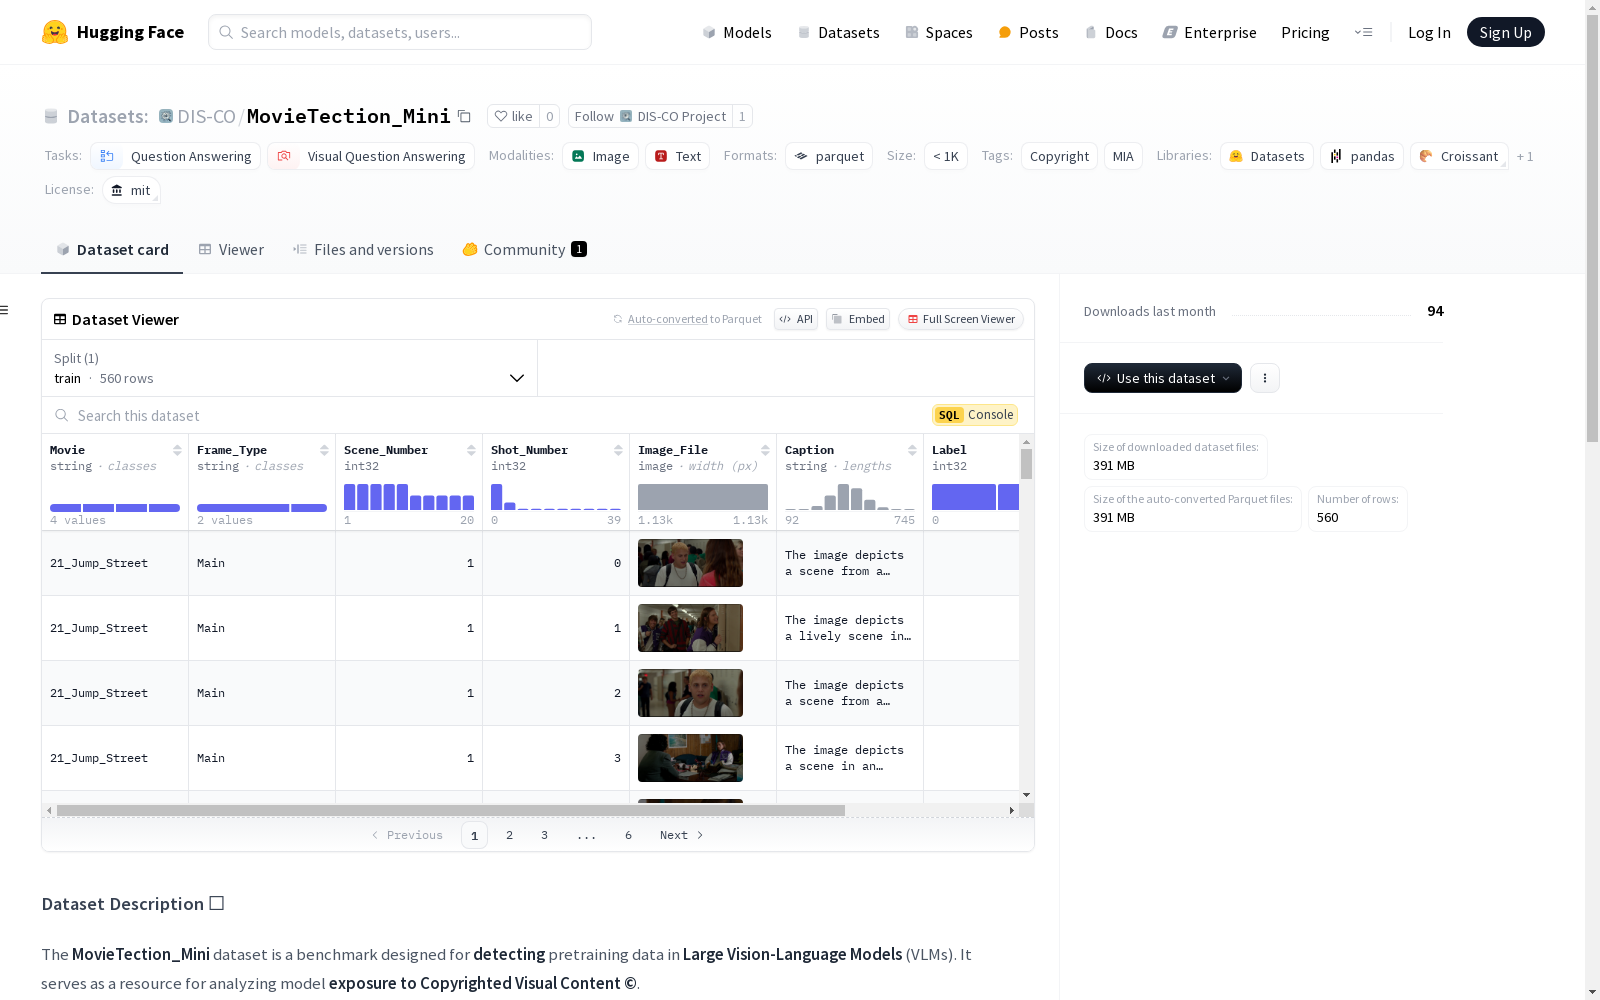Click the Hugging Face logo icon

(55, 32)
